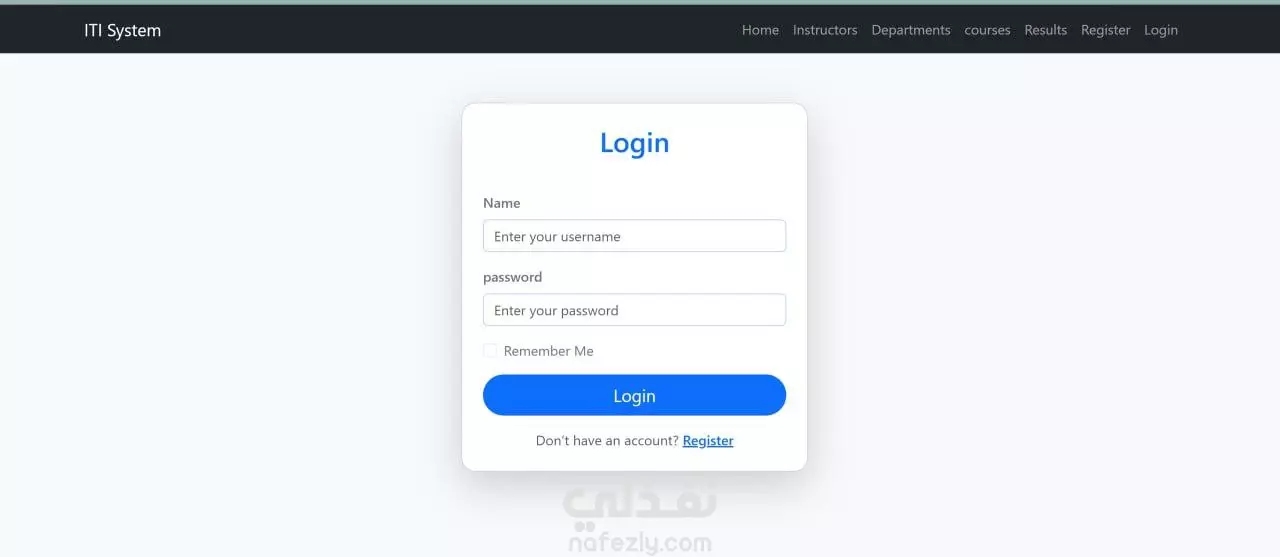Open the Home navigation link
This screenshot has height=557, width=1280.
760,30
